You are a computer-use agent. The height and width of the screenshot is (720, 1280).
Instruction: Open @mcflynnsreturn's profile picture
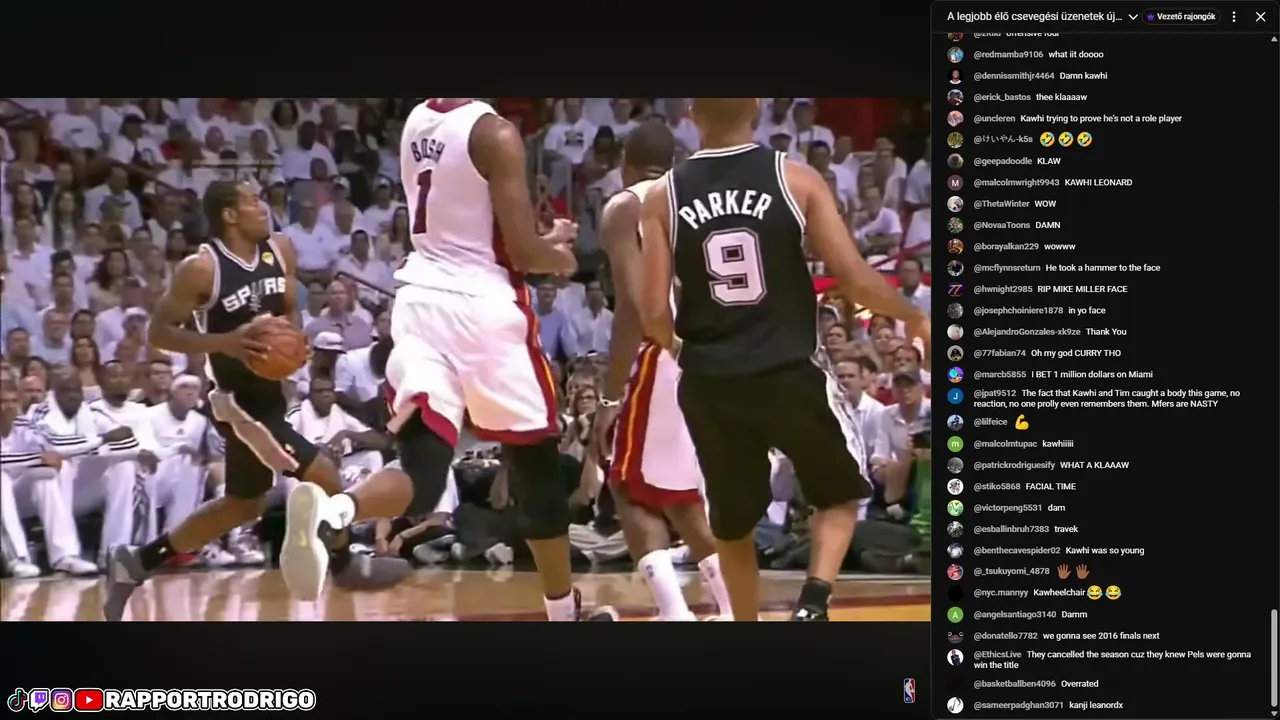click(x=955, y=268)
